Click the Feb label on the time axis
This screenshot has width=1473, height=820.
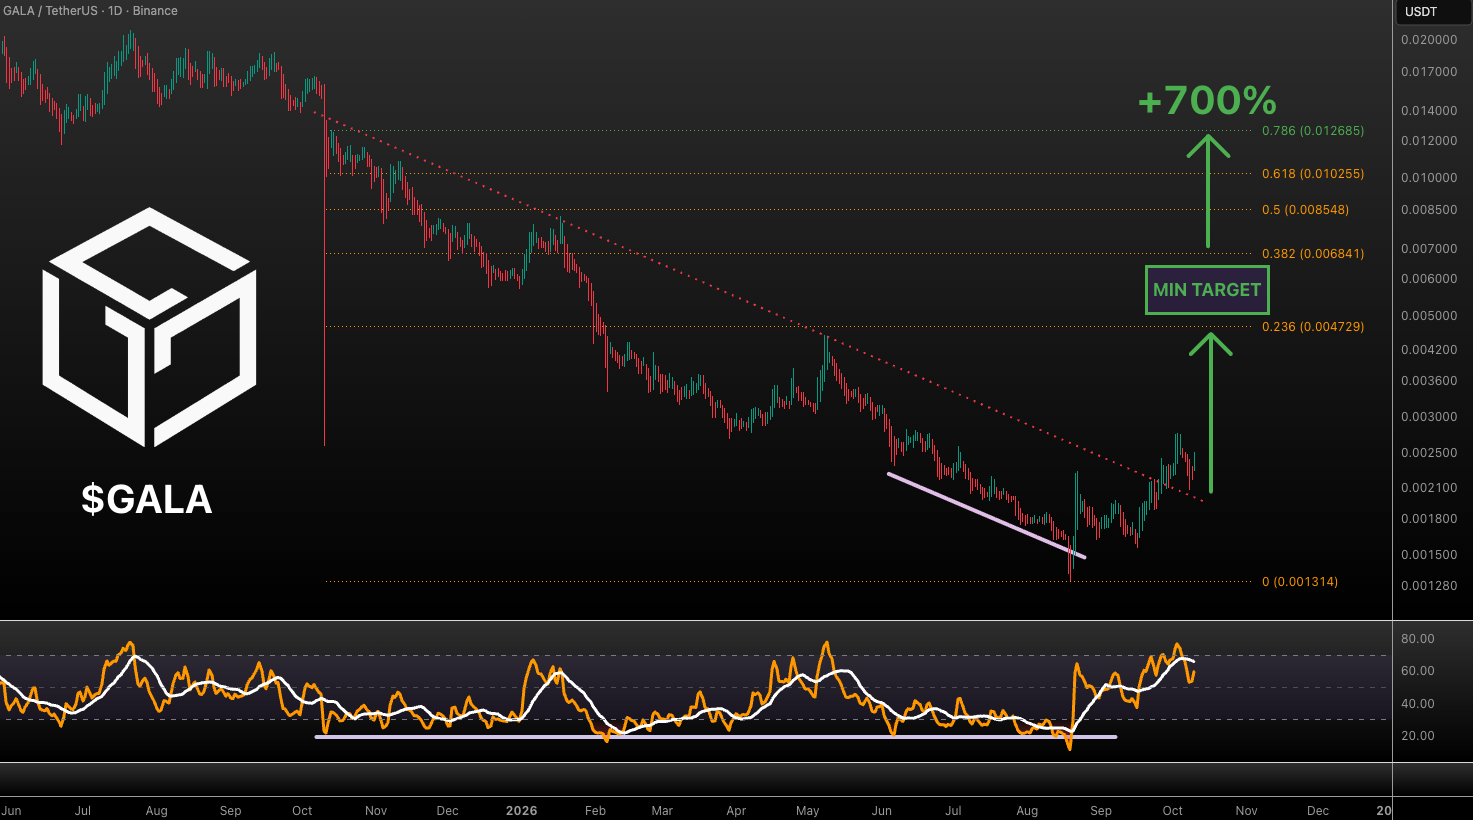[x=595, y=811]
